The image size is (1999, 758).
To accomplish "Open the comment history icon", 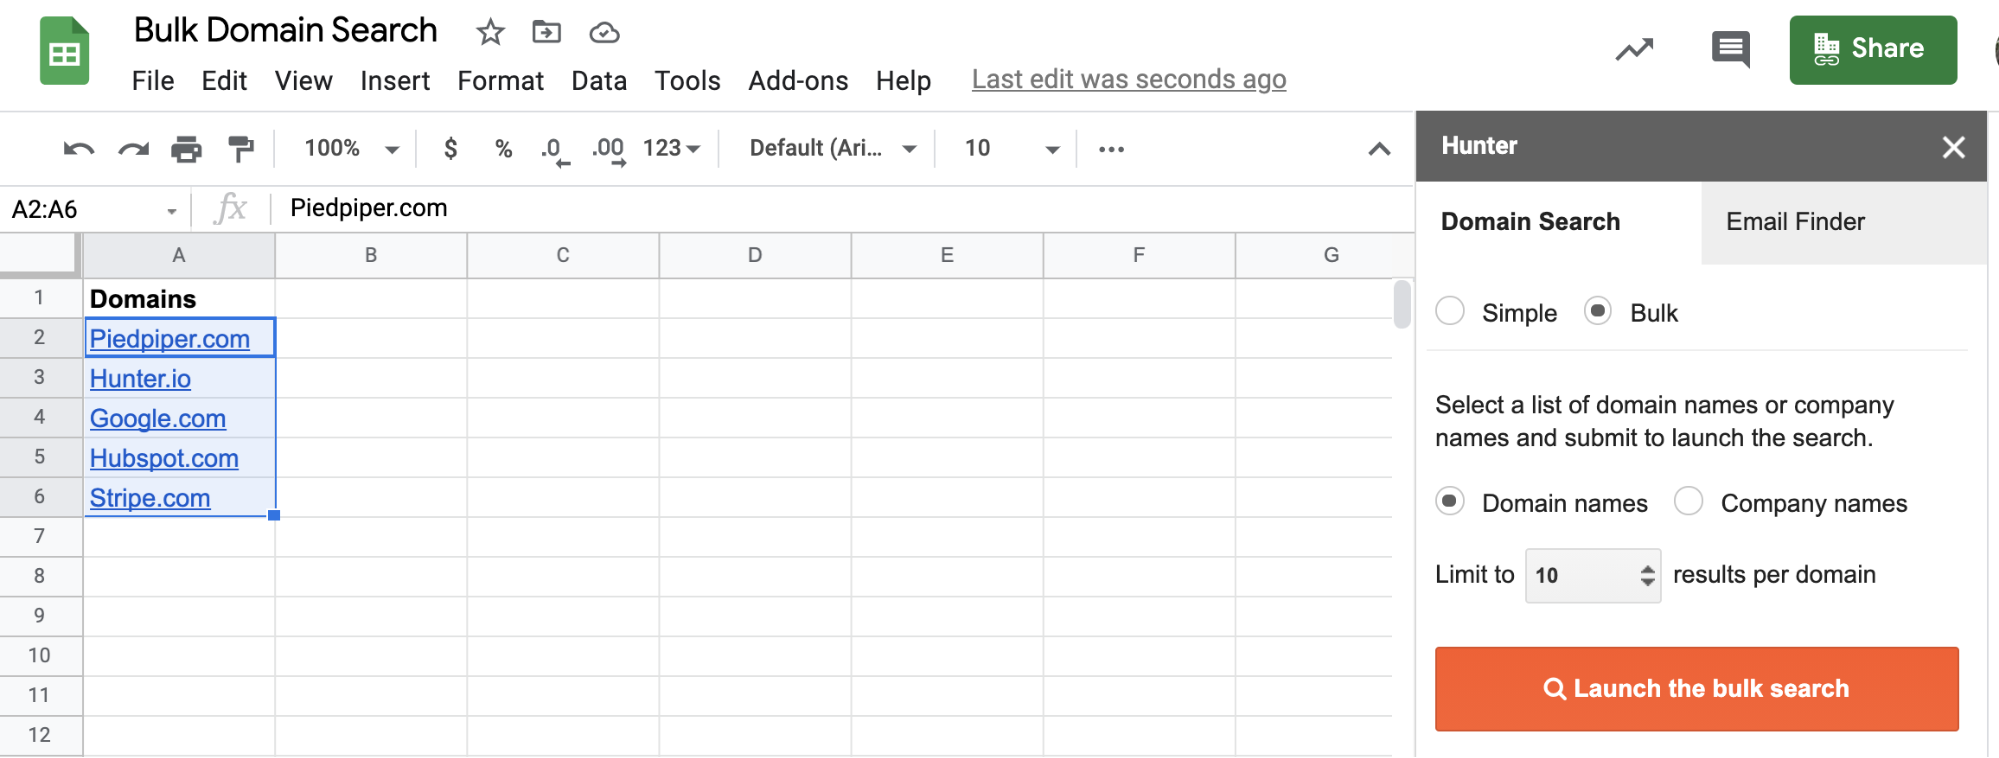I will pyautogui.click(x=1731, y=49).
